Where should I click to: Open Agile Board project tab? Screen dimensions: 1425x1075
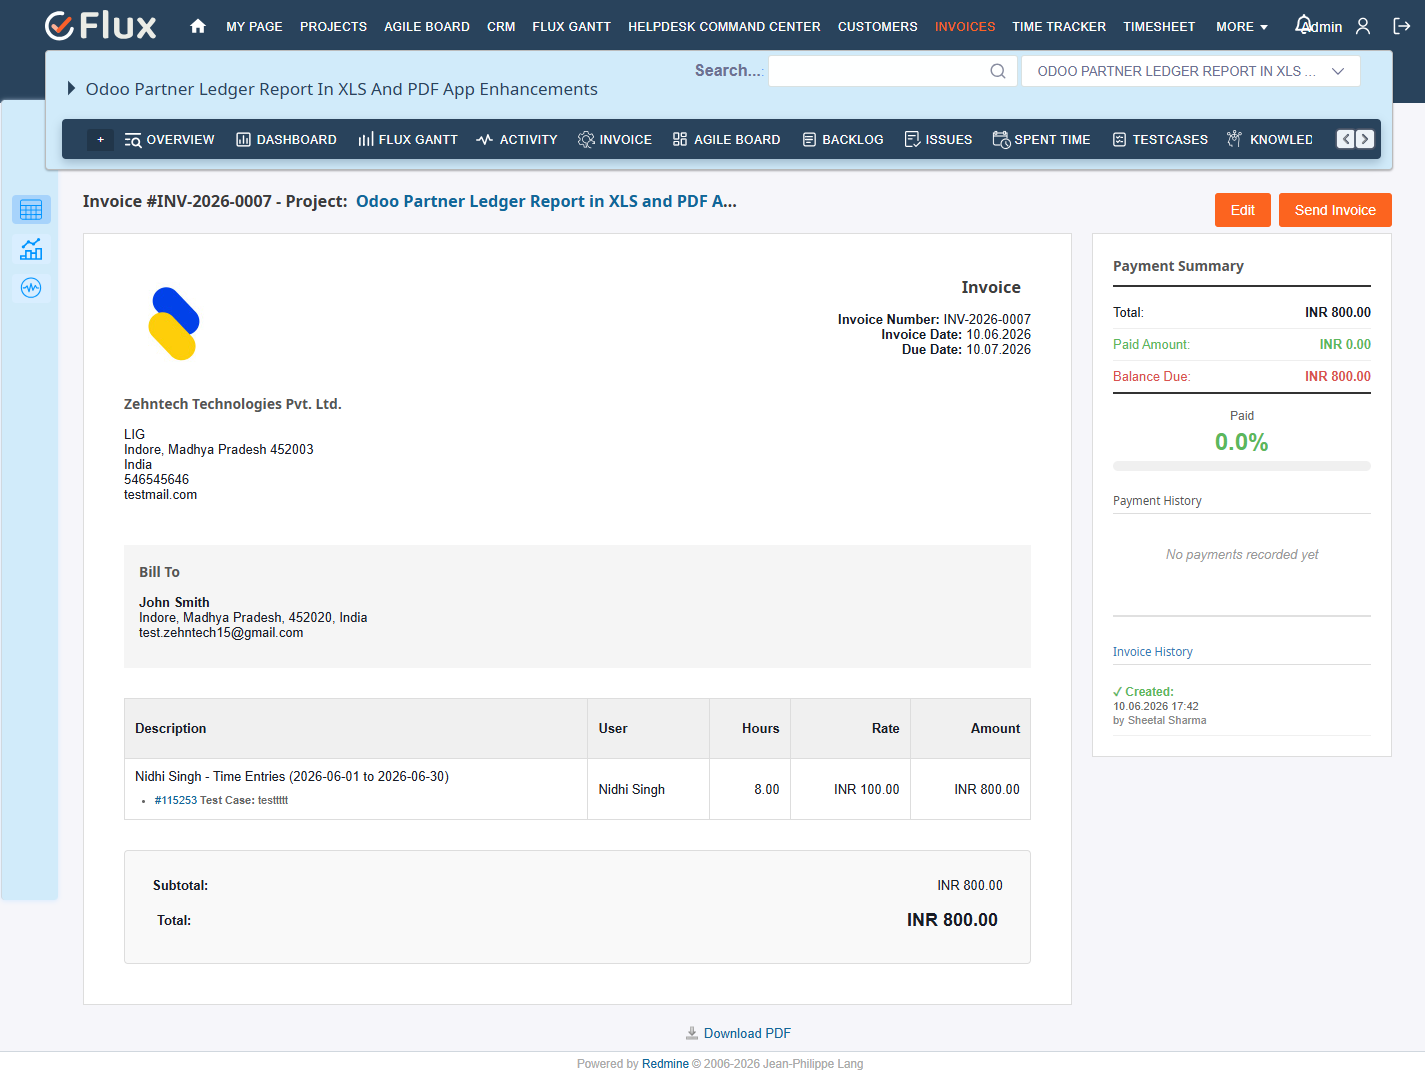726,140
